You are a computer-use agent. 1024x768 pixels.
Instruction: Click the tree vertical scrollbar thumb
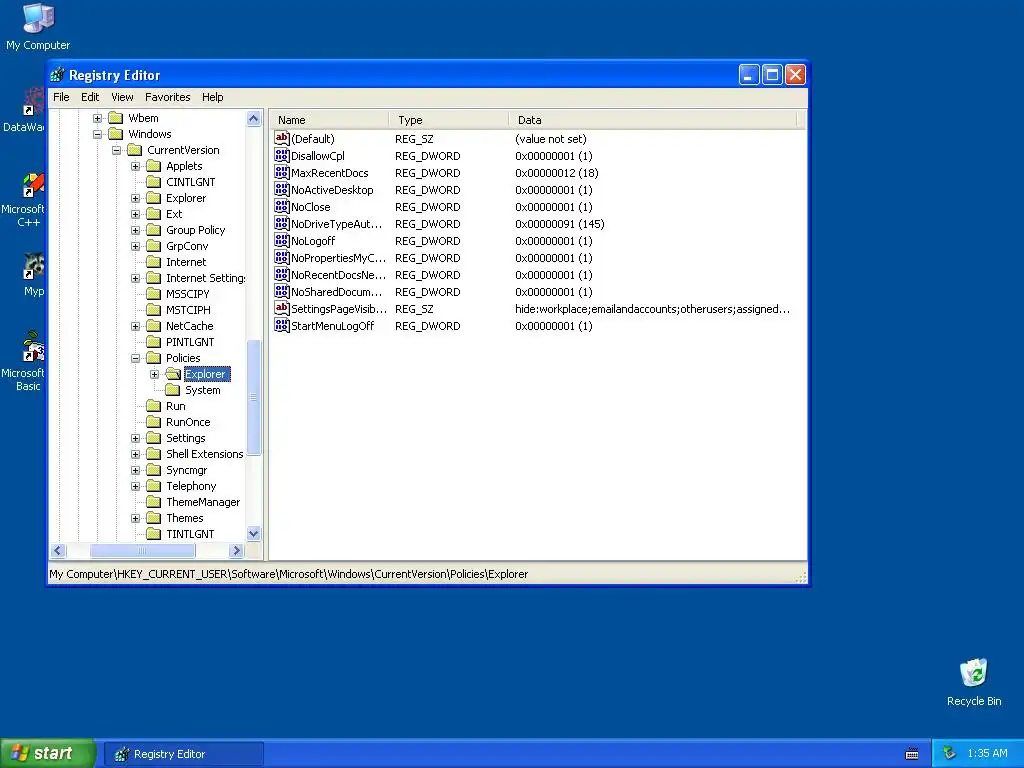[253, 397]
